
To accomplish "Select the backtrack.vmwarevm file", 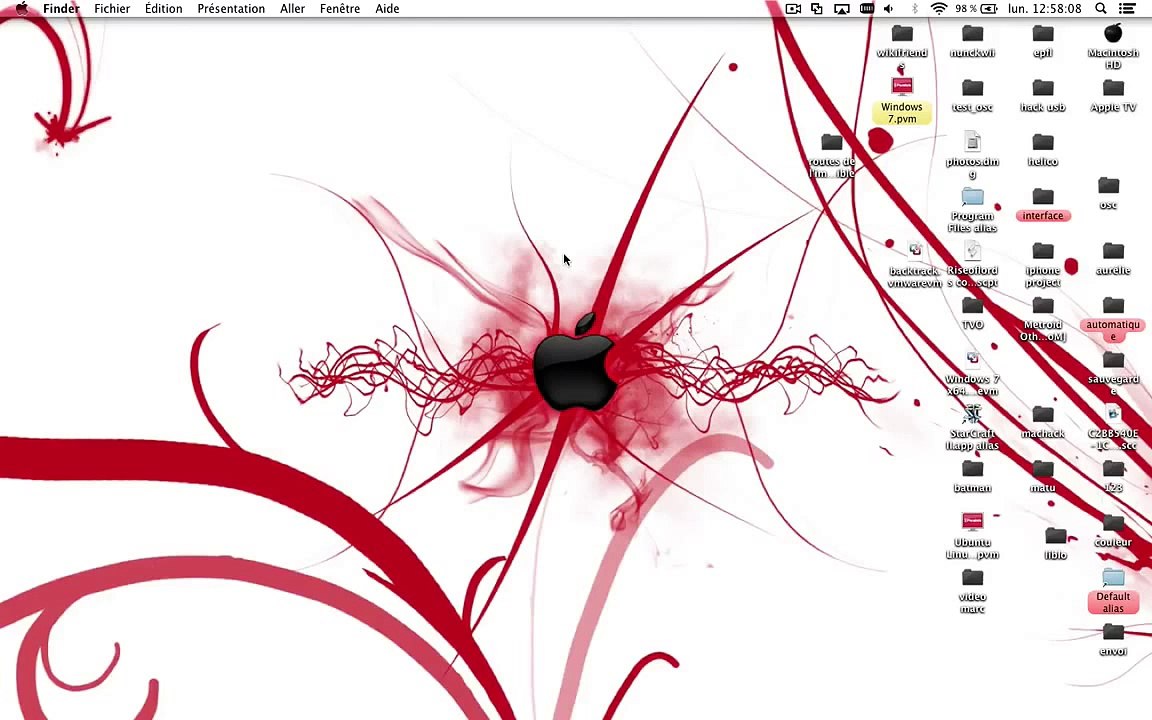I will pos(915,250).
